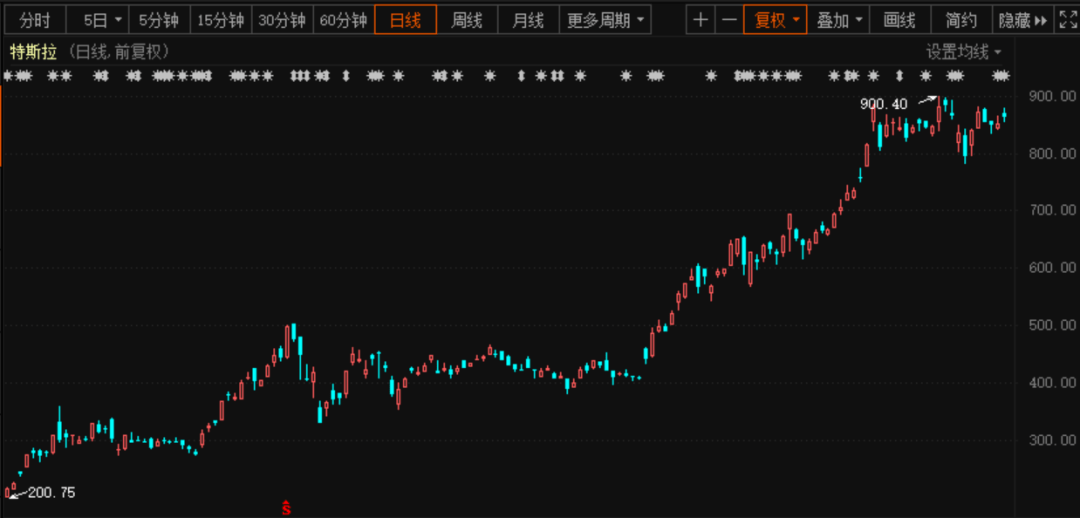Image resolution: width=1080 pixels, height=518 pixels.
Task: Expand the 更多周期 dropdown
Action: (x=605, y=20)
